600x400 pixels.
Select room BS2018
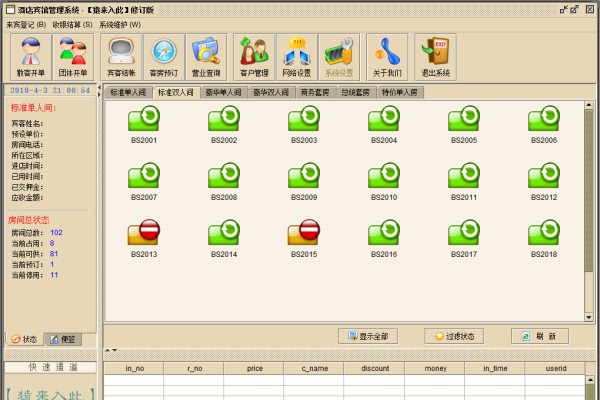(x=544, y=239)
